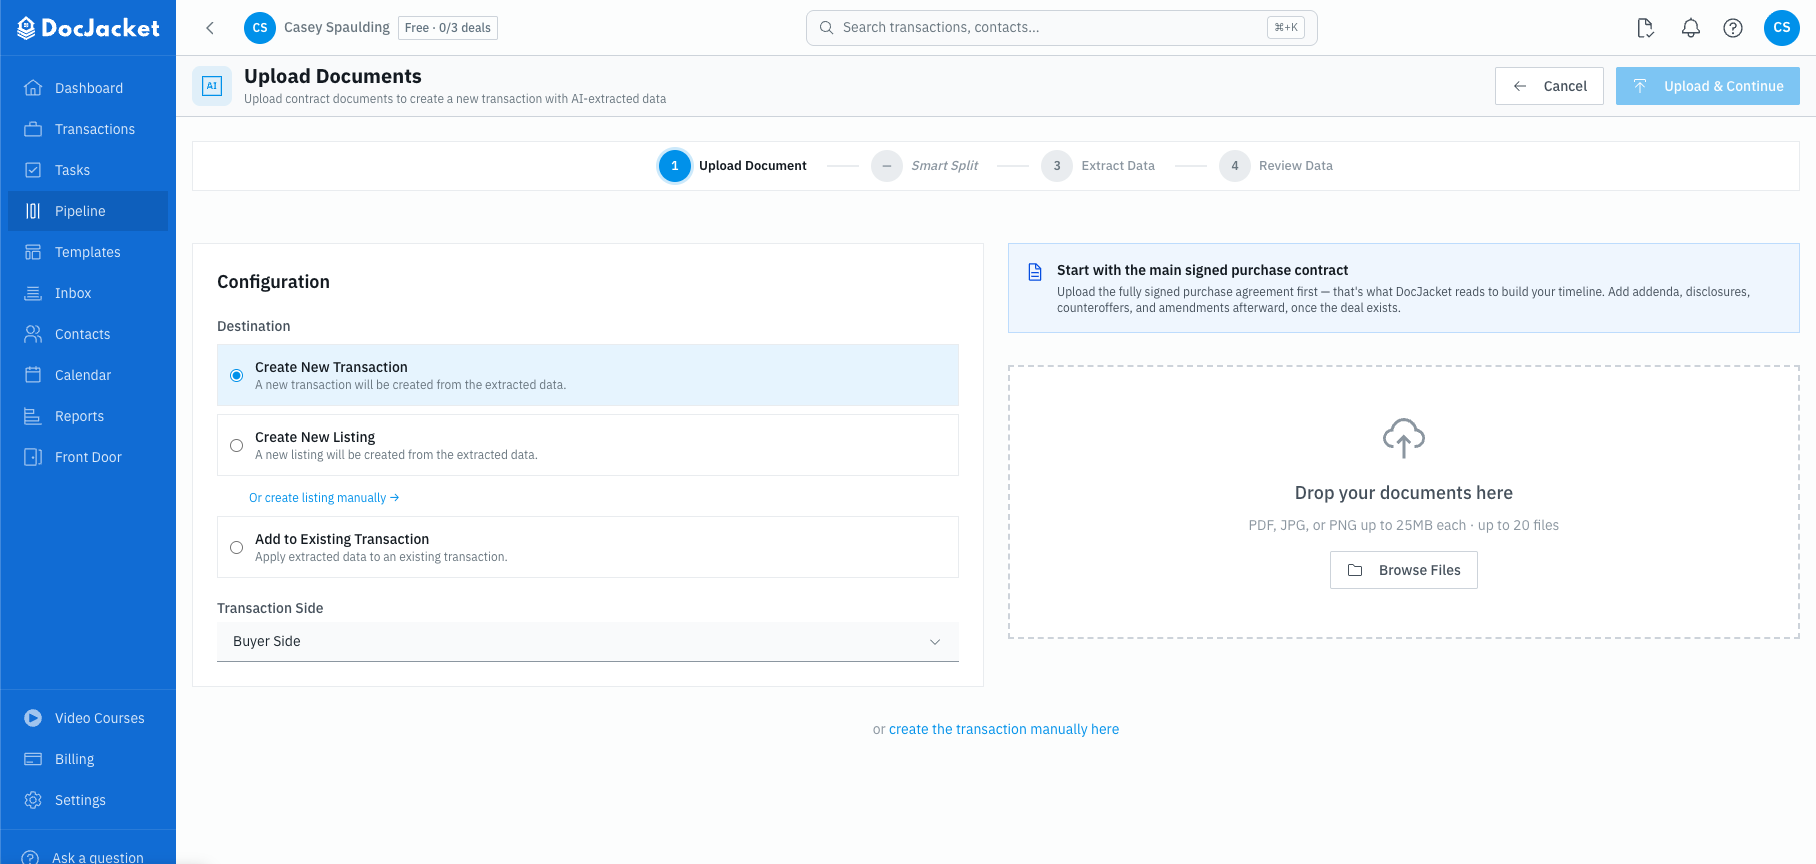Click the Free 0/3 deals badge
Viewport: 1816px width, 864px height.
(448, 28)
